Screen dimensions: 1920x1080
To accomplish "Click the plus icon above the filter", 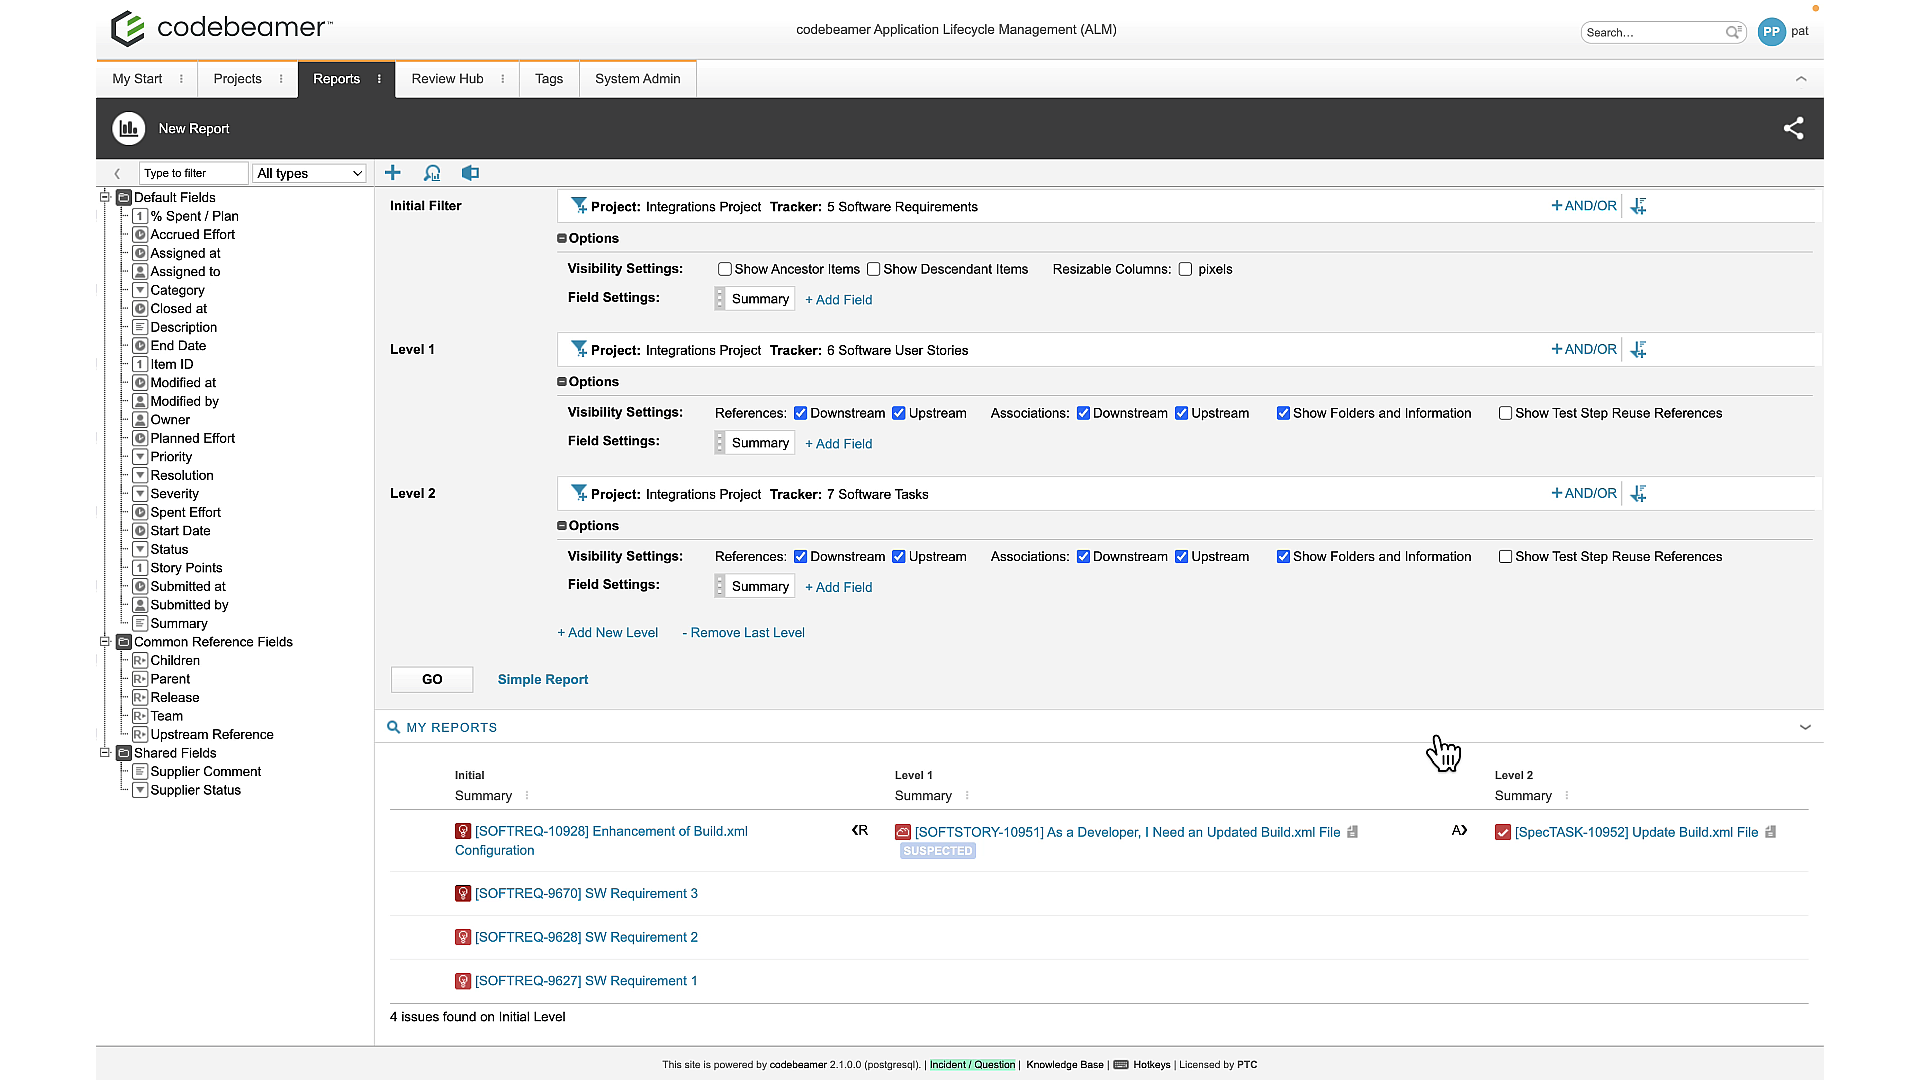I will click(393, 173).
